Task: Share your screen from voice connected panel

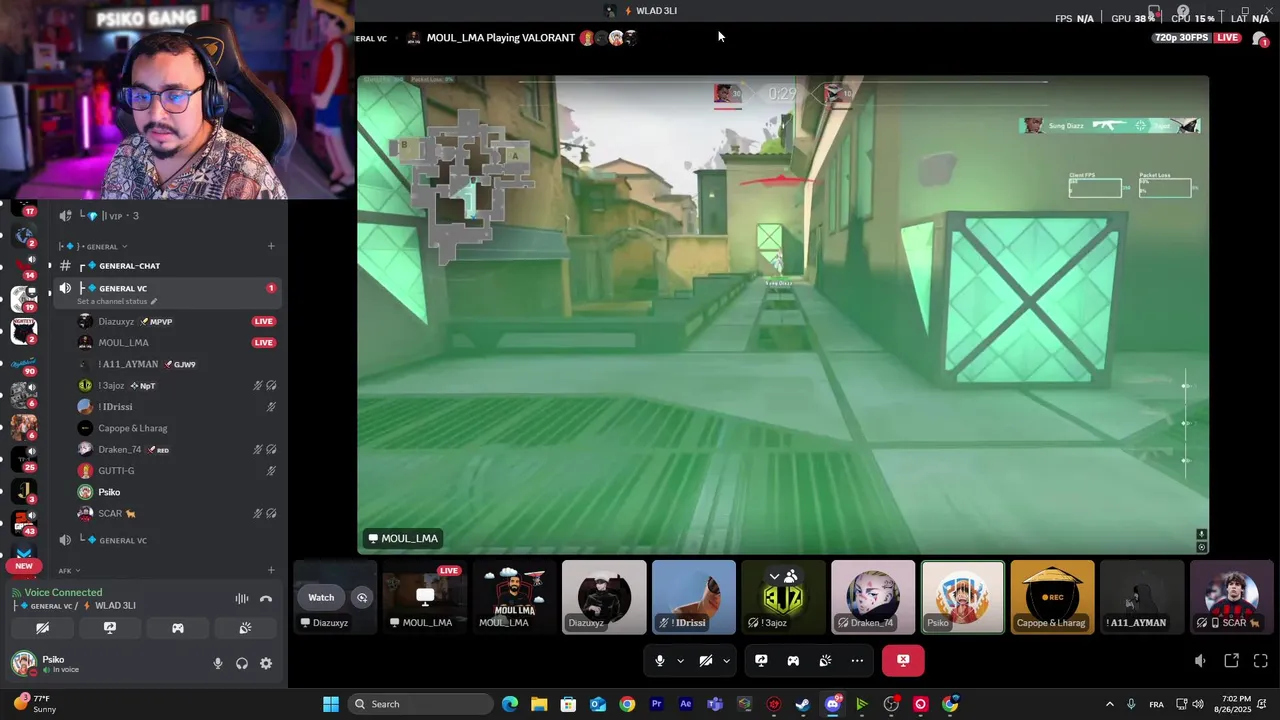Action: 110,628
